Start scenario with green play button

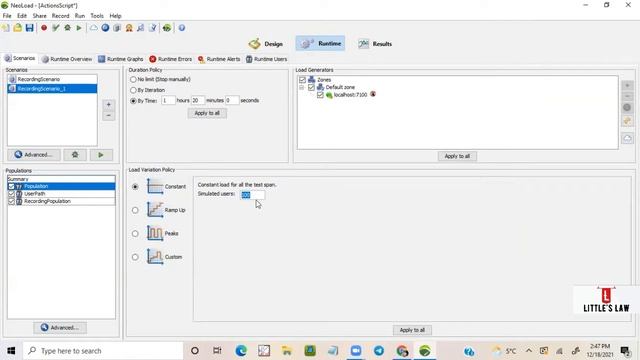101,155
